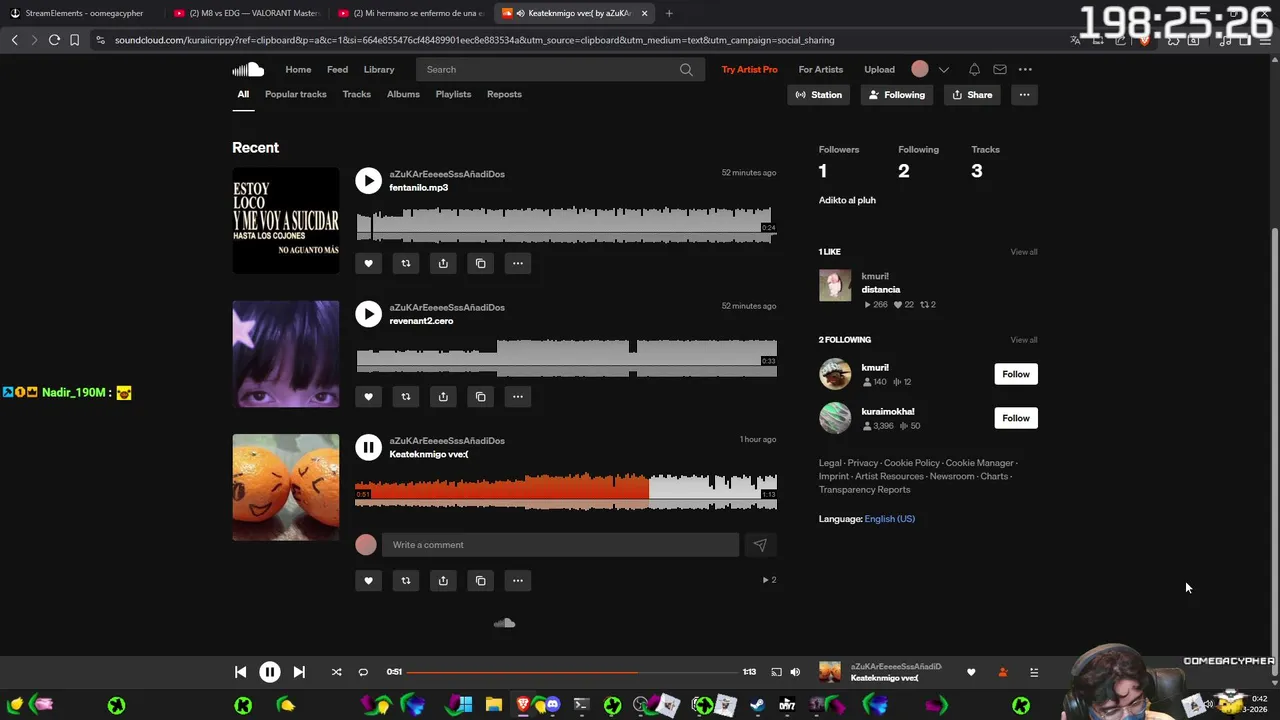Open the header more options menu

[1025, 69]
